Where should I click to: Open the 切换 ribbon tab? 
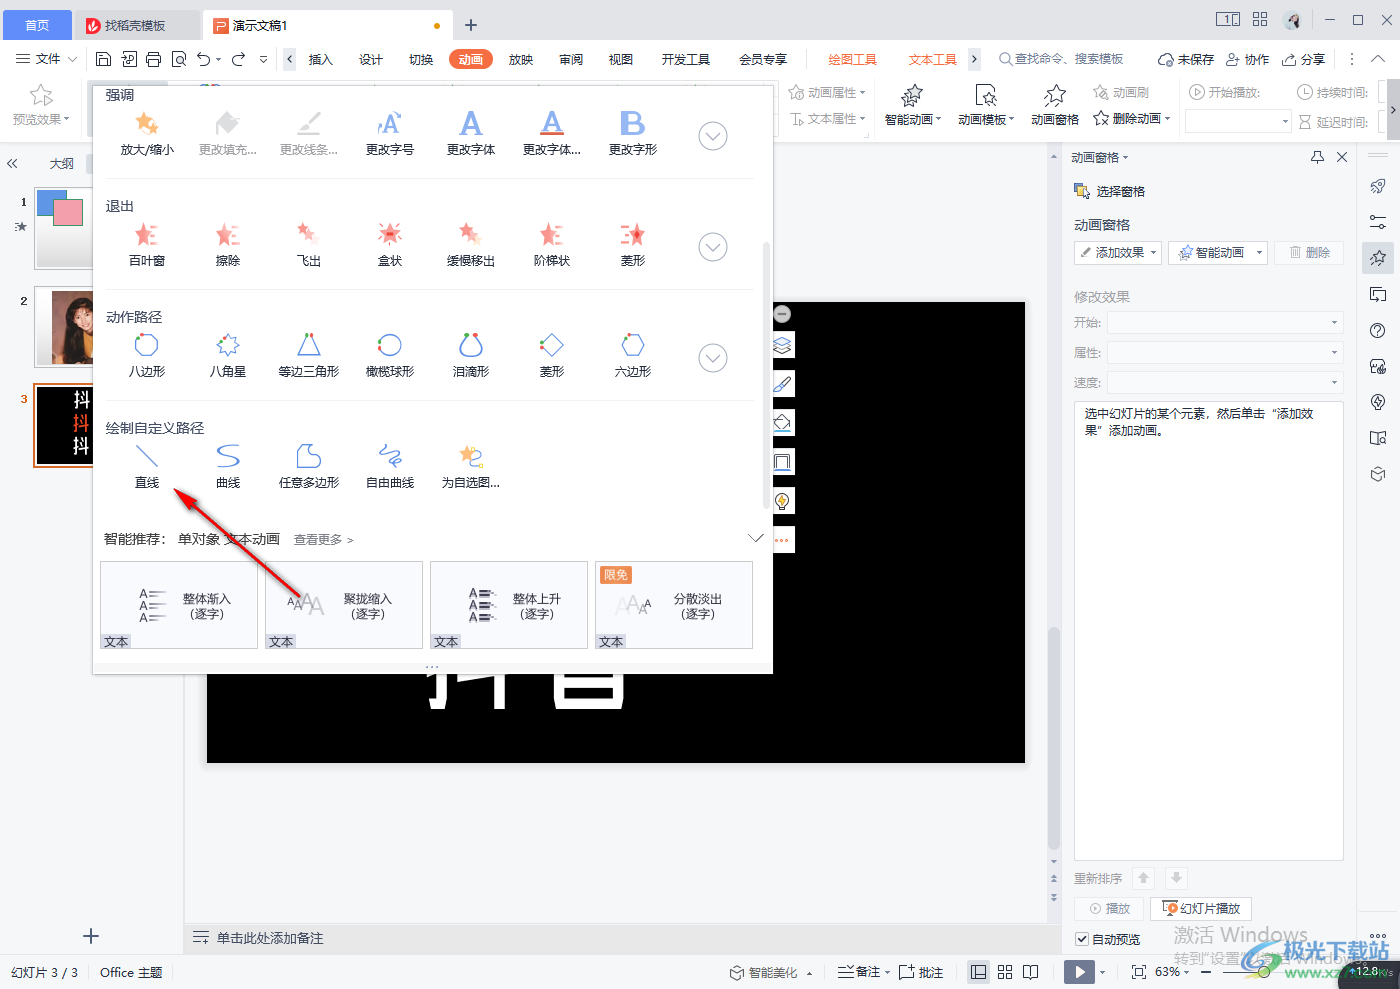[x=421, y=60]
